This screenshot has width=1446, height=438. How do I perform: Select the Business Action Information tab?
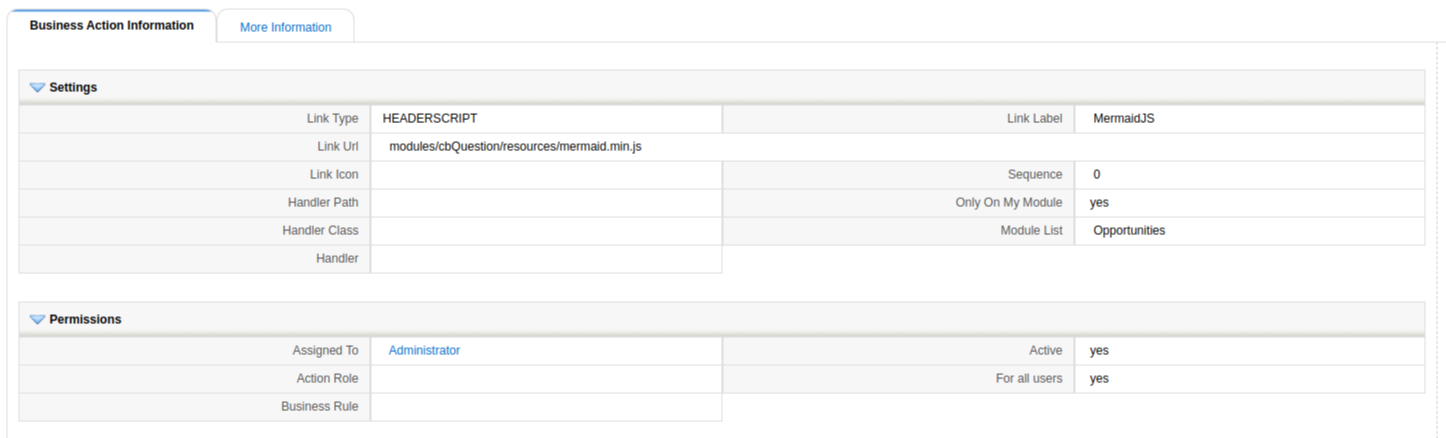coord(111,26)
